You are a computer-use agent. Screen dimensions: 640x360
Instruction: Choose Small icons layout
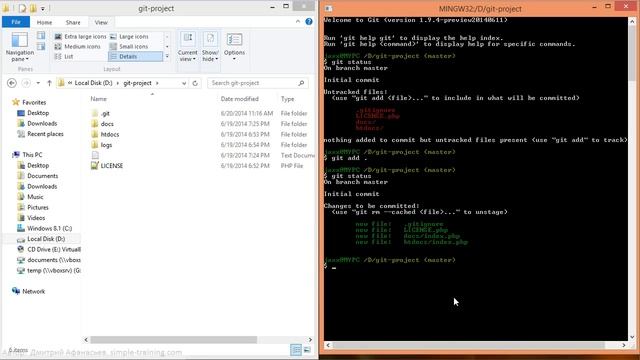pyautogui.click(x=129, y=47)
